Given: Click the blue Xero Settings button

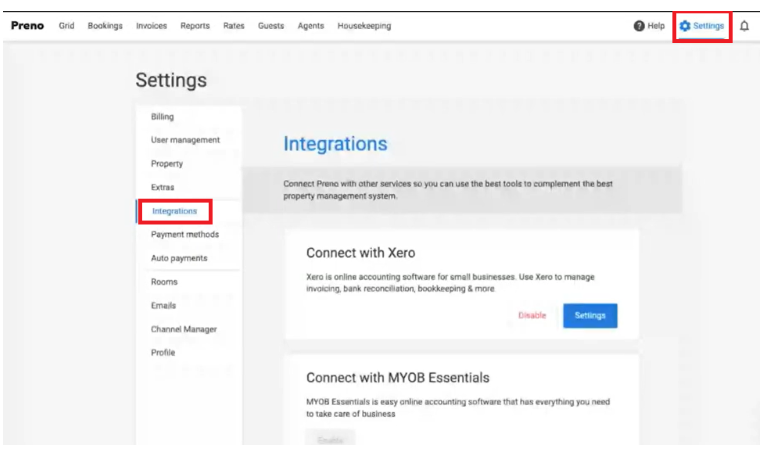Looking at the screenshot, I should pyautogui.click(x=590, y=315).
